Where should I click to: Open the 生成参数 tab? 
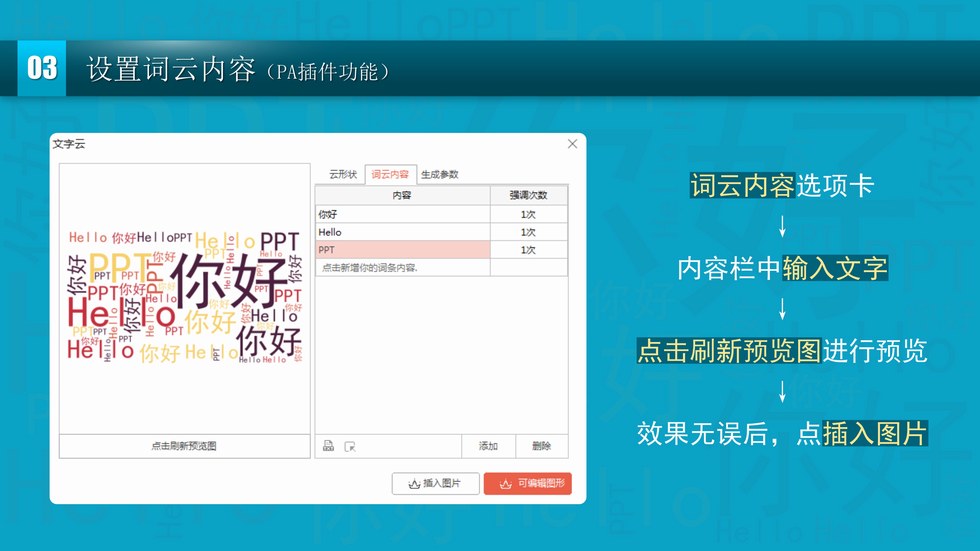439,174
